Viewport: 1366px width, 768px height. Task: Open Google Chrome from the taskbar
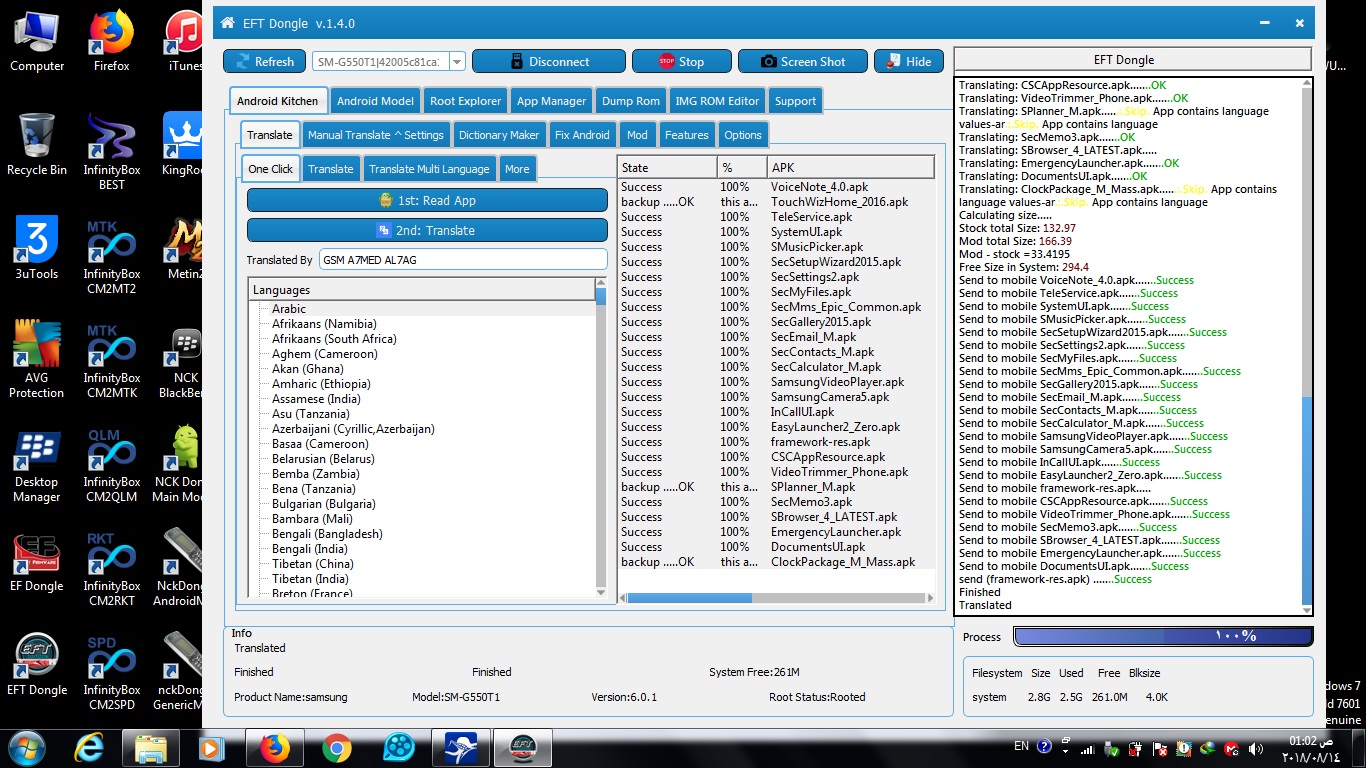pos(336,747)
